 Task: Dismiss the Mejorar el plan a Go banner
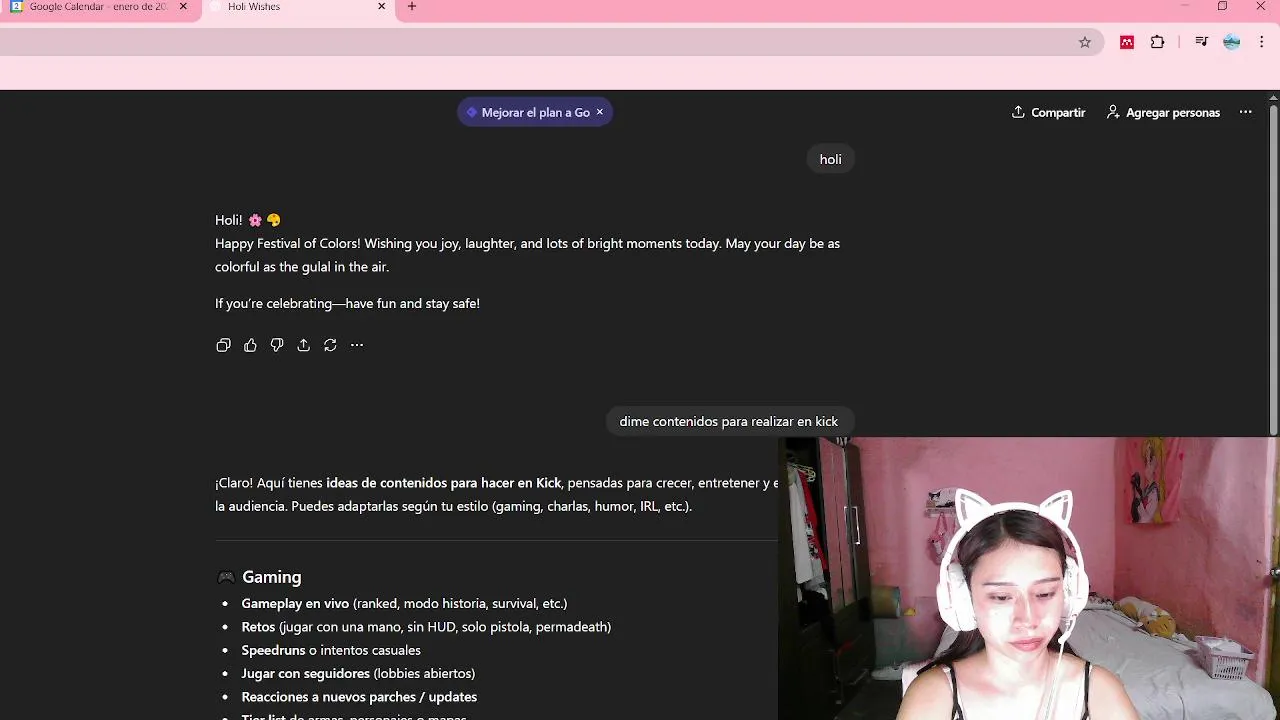tap(600, 112)
